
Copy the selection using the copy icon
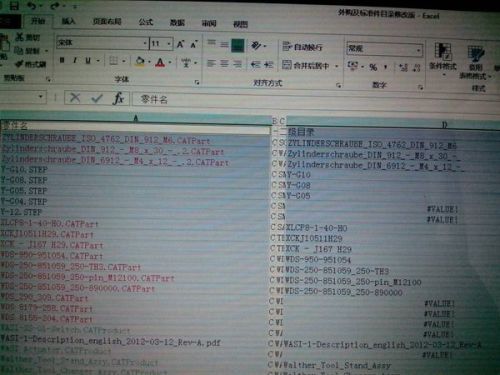(x=20, y=51)
